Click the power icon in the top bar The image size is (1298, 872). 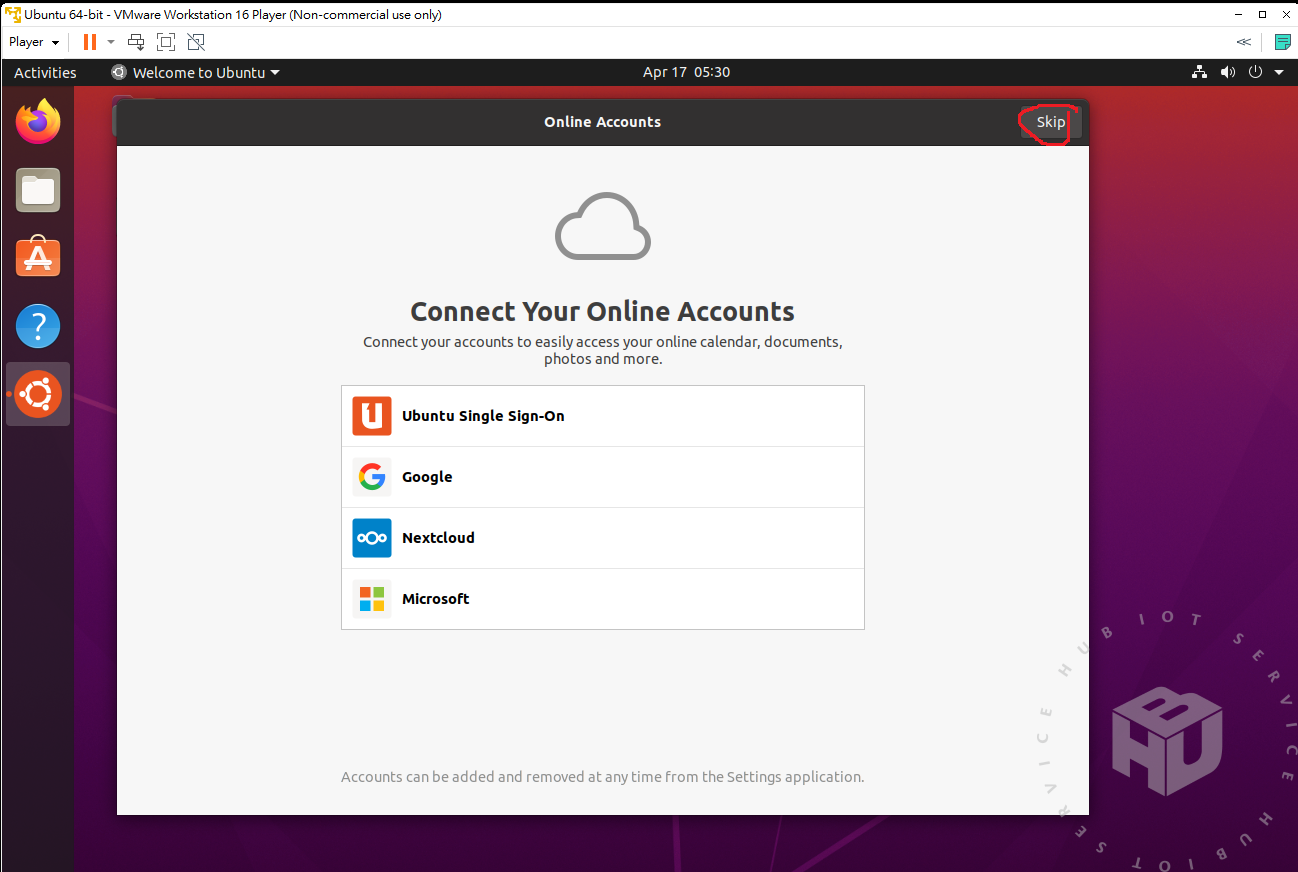click(x=1256, y=72)
